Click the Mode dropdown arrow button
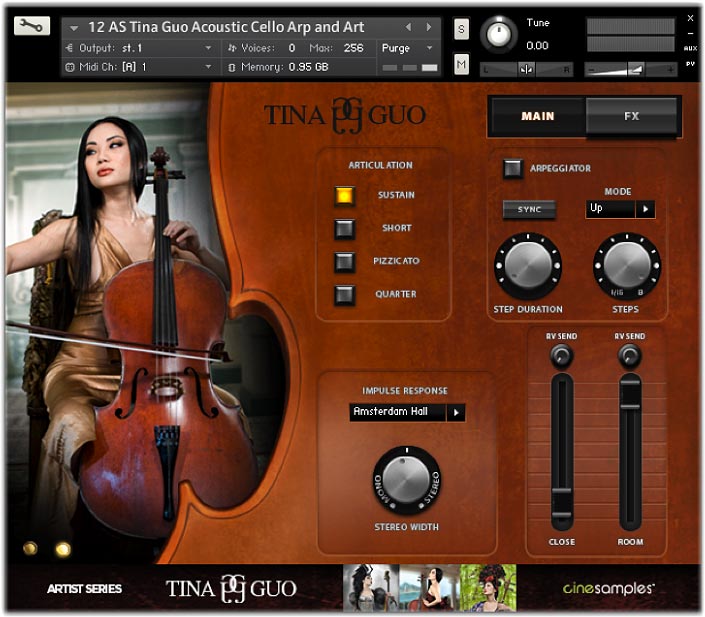Screen dimensions: 705x617 coord(646,209)
